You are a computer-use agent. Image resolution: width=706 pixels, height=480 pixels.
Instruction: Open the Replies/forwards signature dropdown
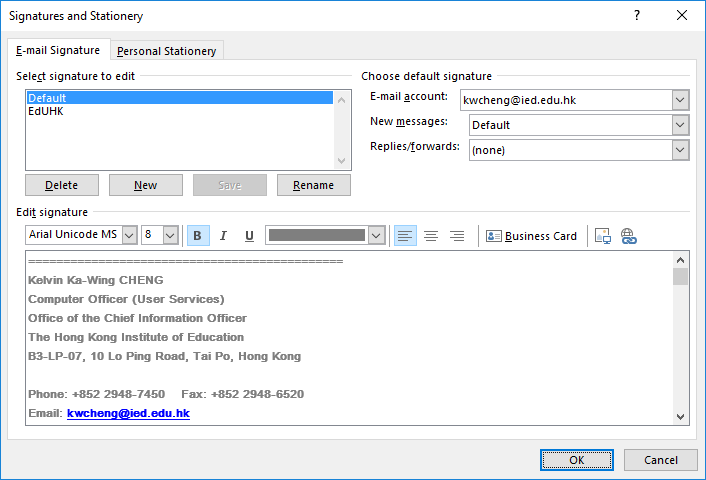[x=680, y=149]
